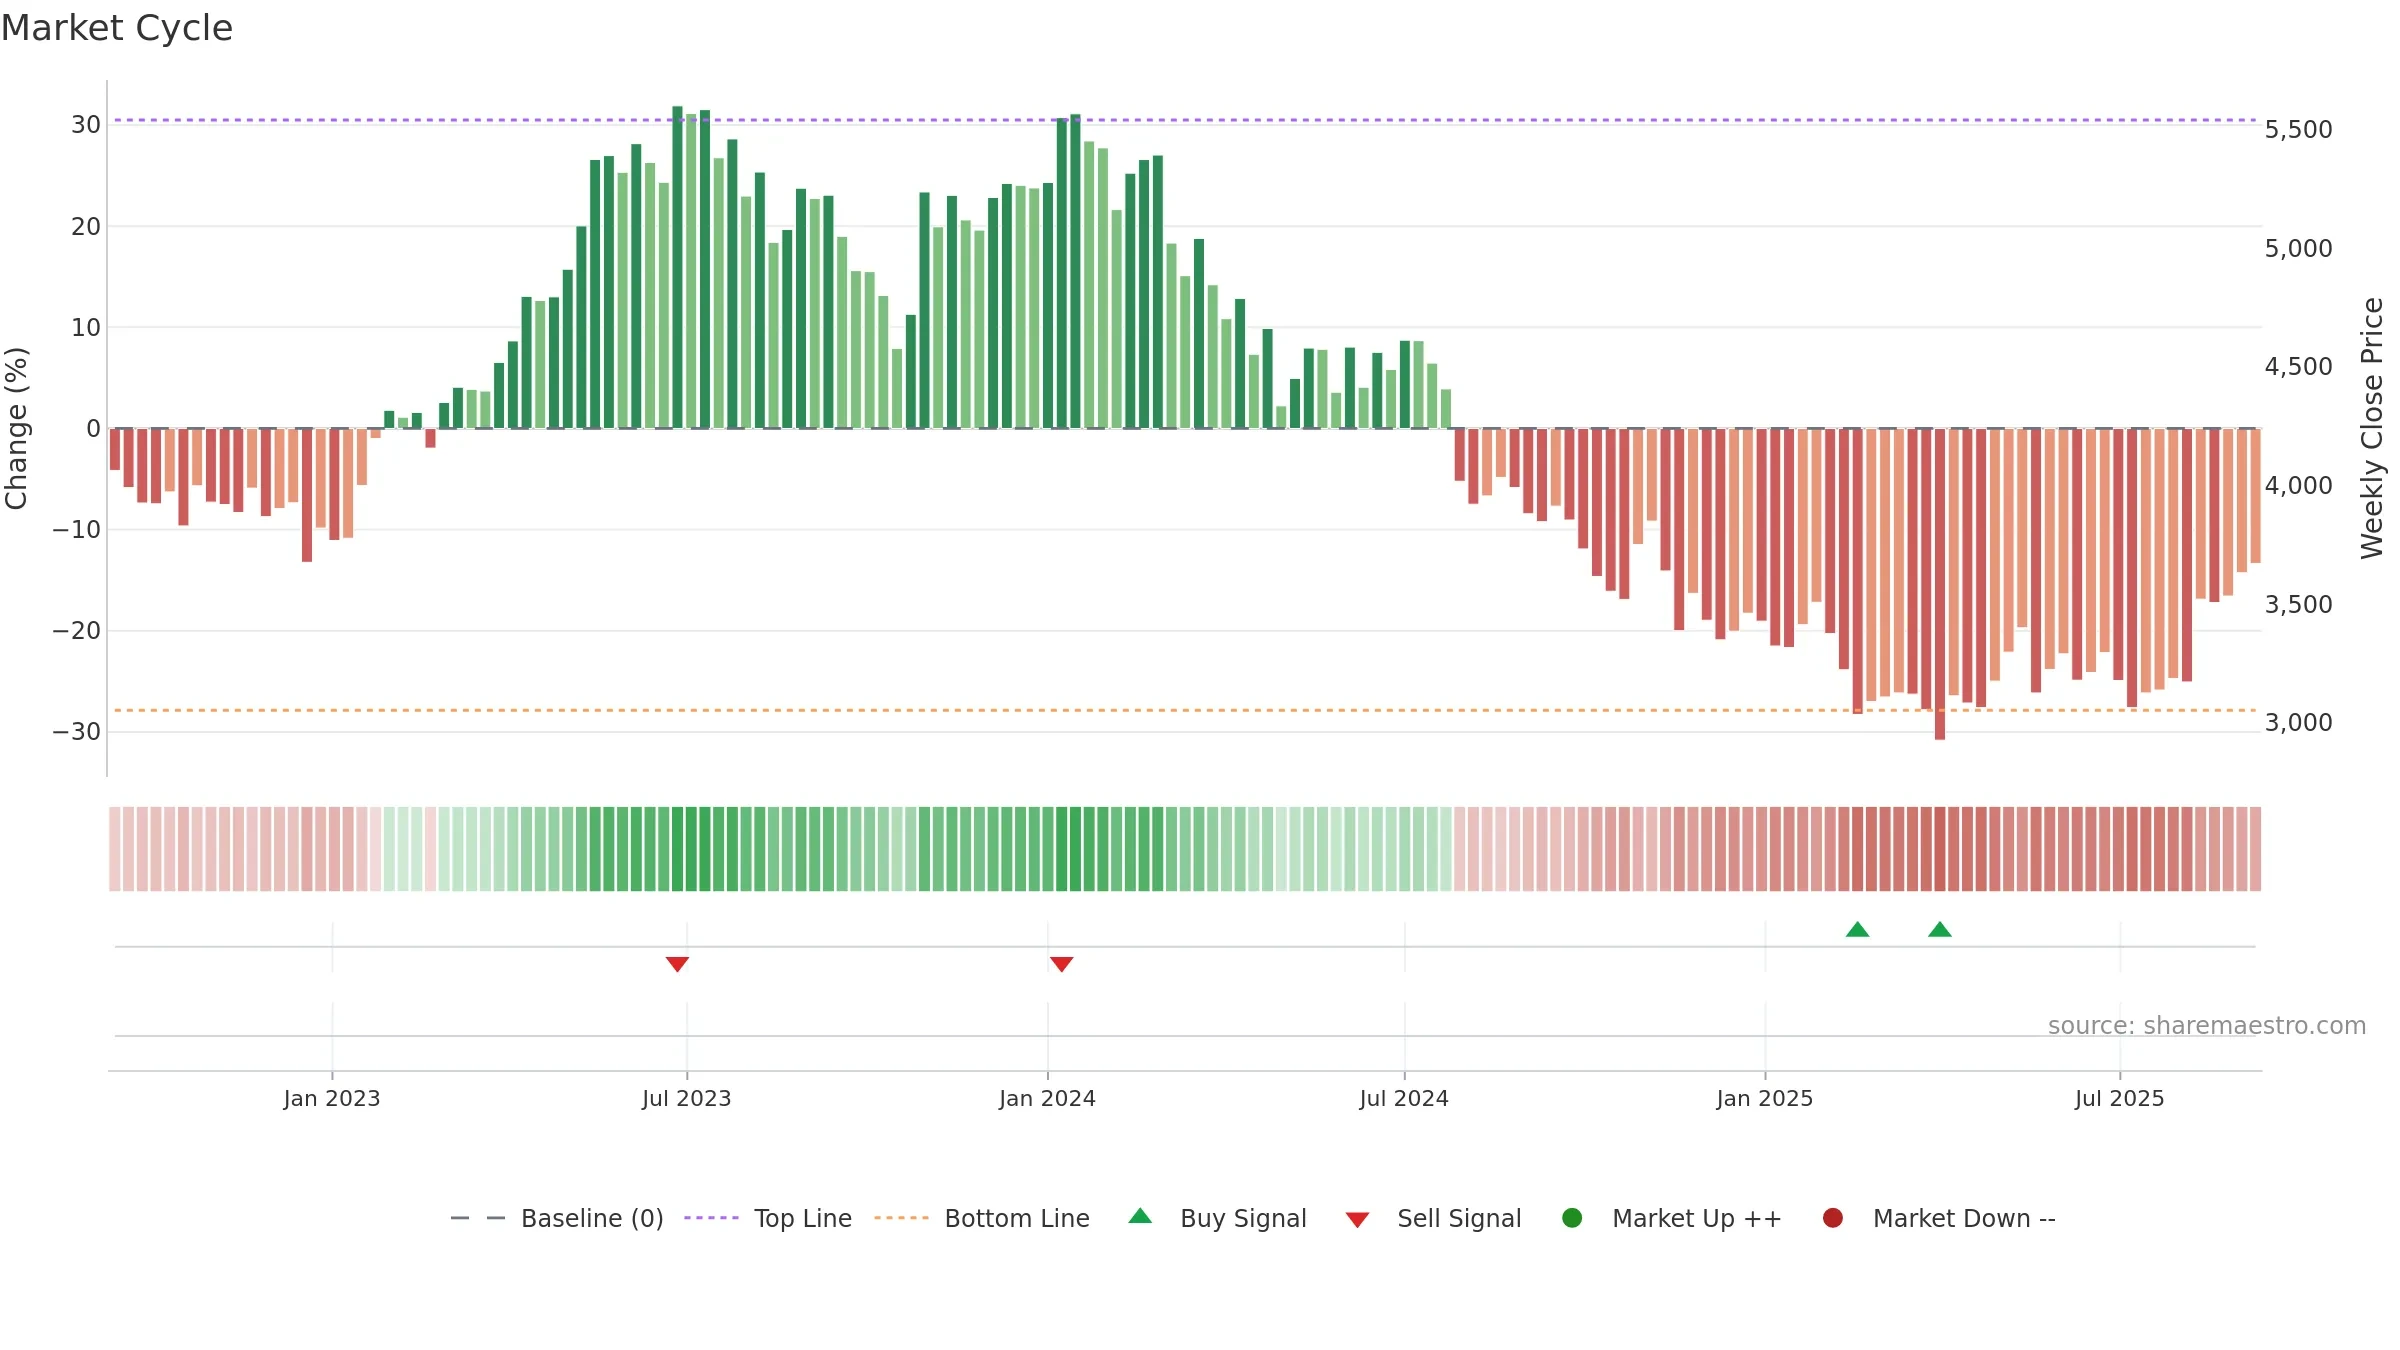Click the lowest red bar below −30

click(x=1940, y=584)
